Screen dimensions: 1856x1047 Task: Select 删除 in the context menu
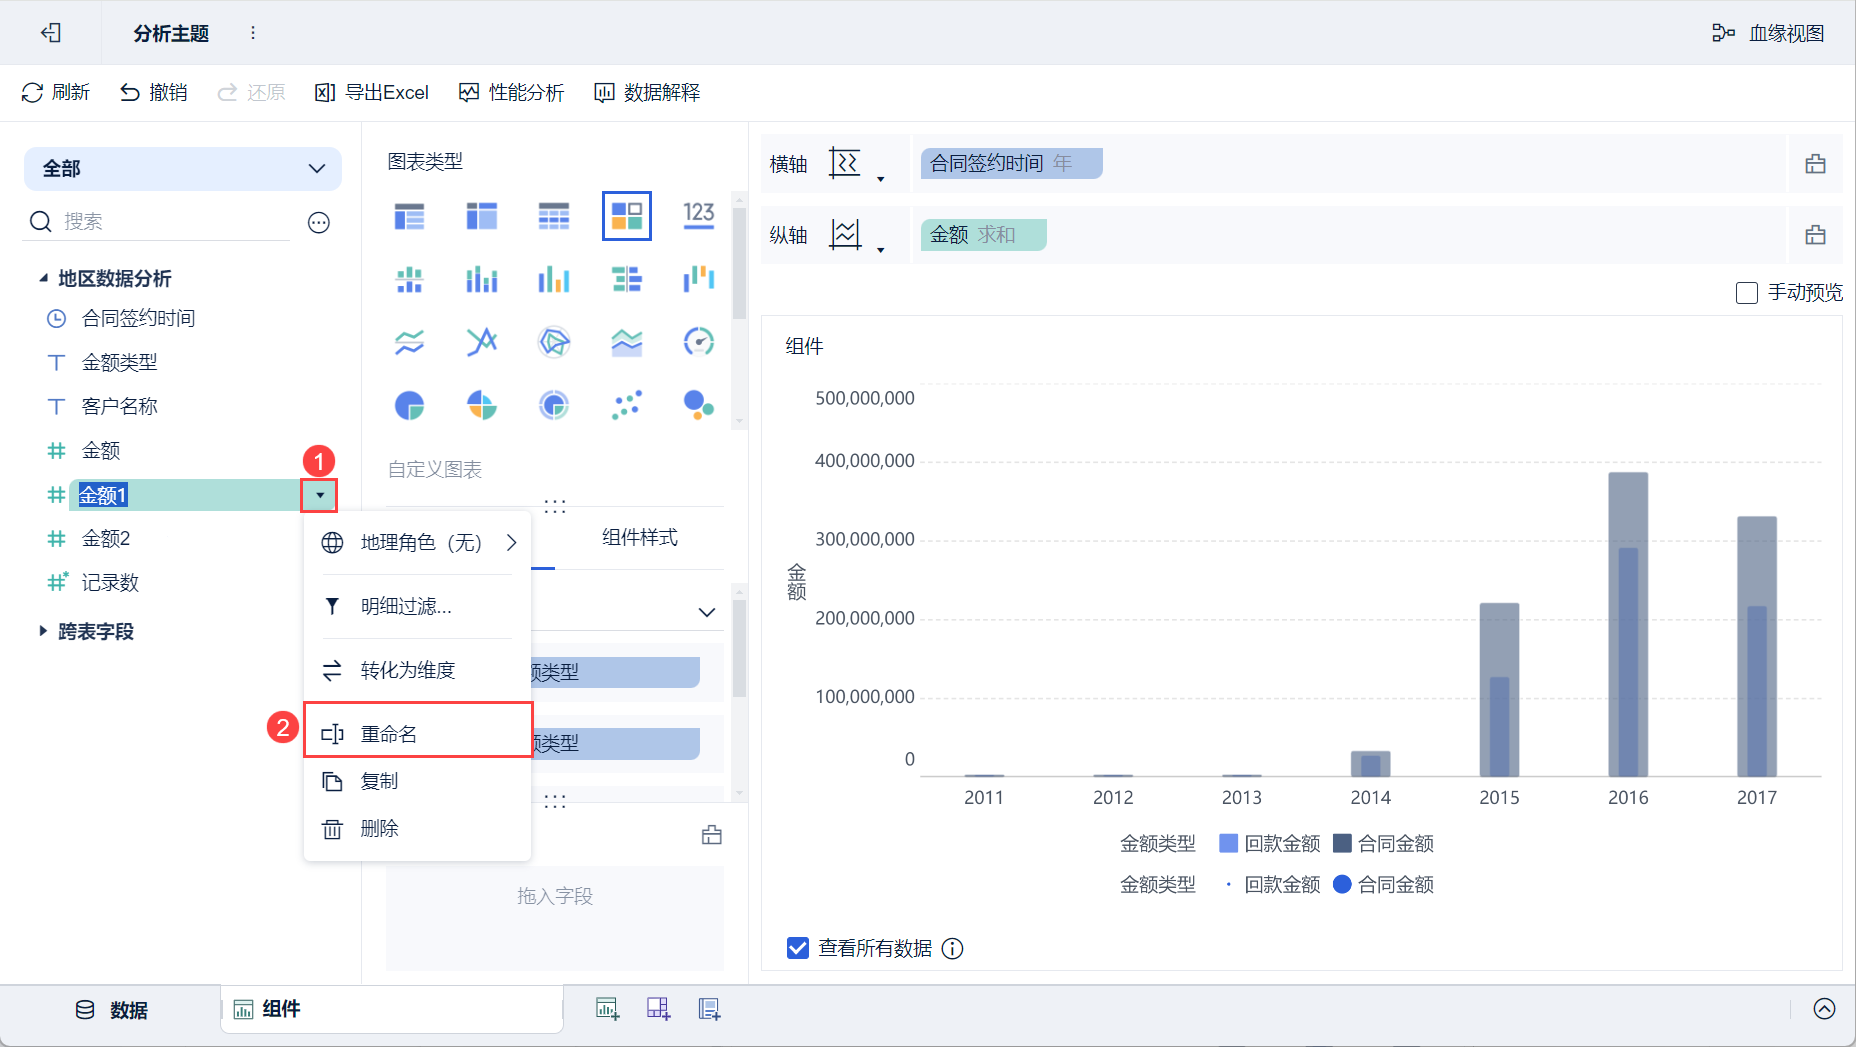[417, 828]
